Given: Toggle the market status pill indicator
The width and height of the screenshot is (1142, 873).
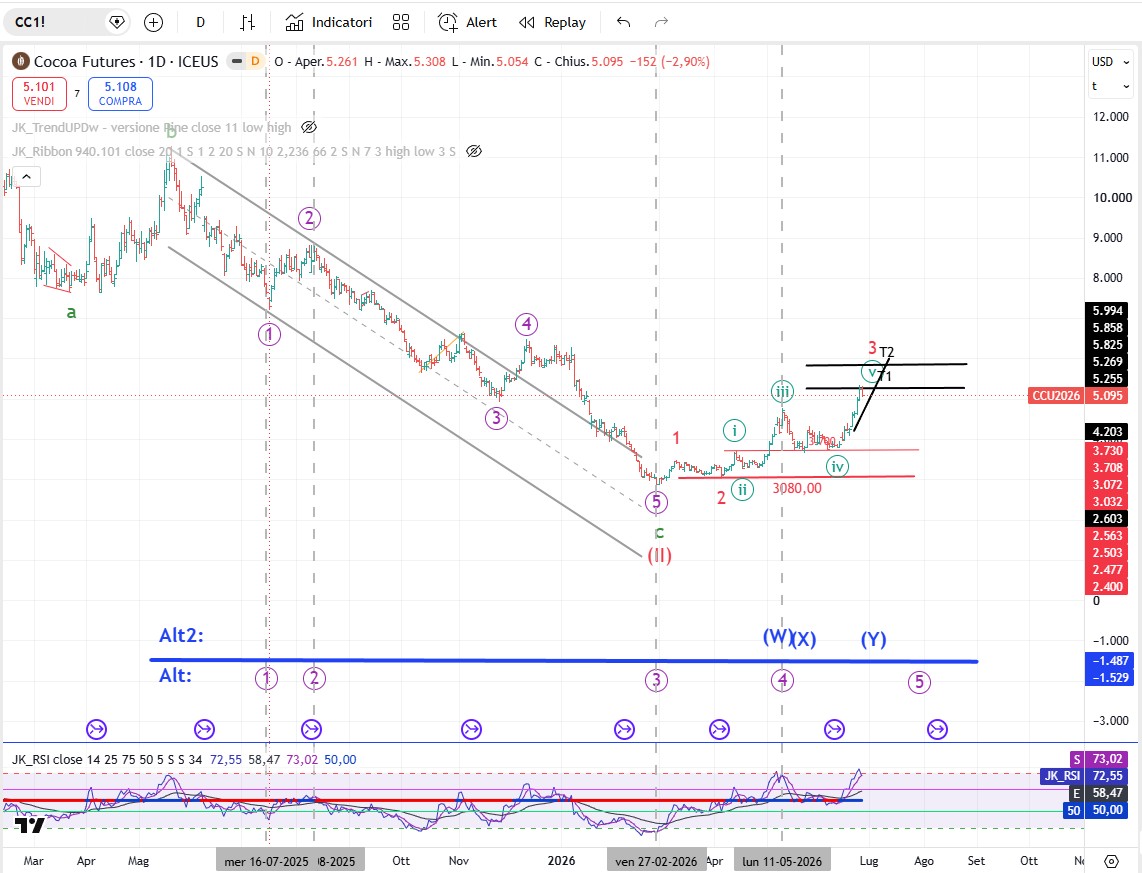Looking at the screenshot, I should [x=237, y=62].
